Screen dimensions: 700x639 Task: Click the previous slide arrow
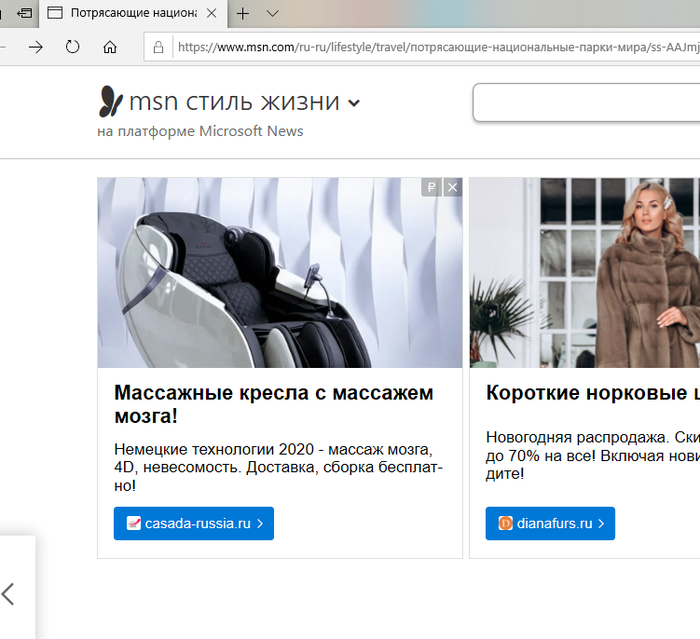(x=8, y=594)
